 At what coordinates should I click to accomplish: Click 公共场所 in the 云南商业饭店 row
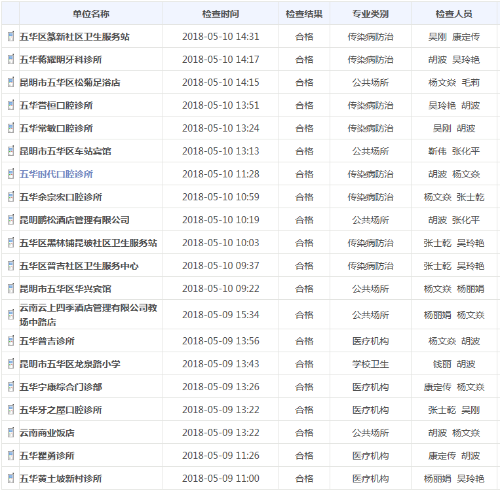pyautogui.click(x=370, y=433)
